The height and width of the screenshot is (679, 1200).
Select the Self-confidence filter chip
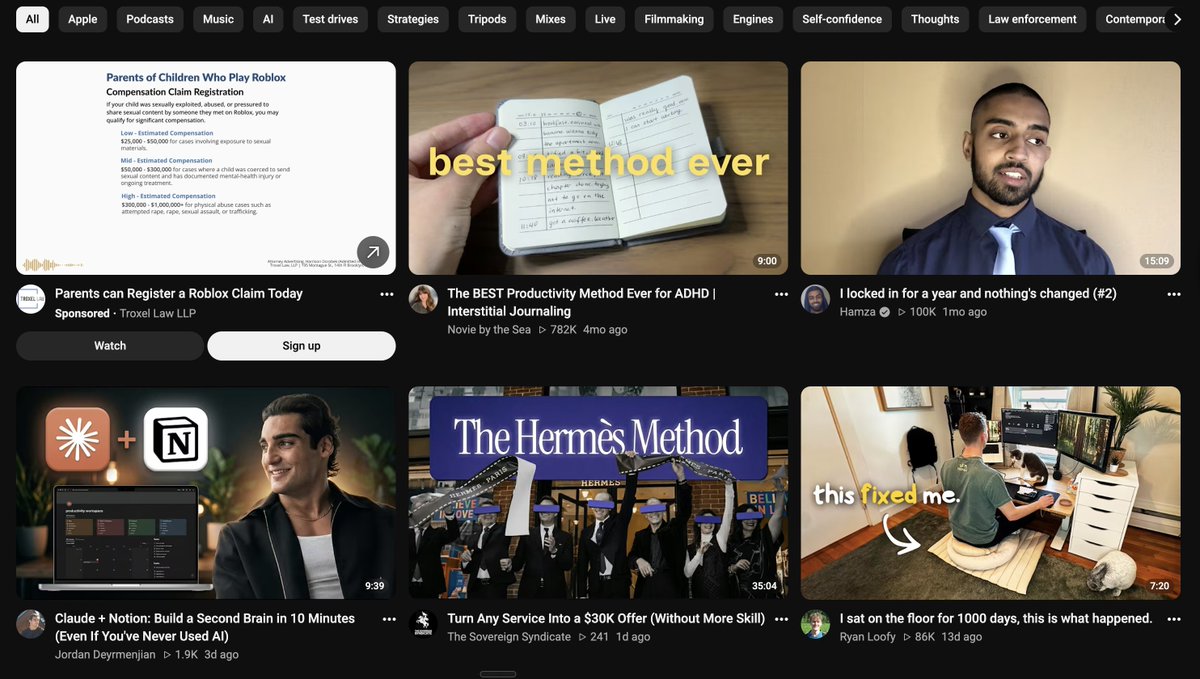point(842,19)
